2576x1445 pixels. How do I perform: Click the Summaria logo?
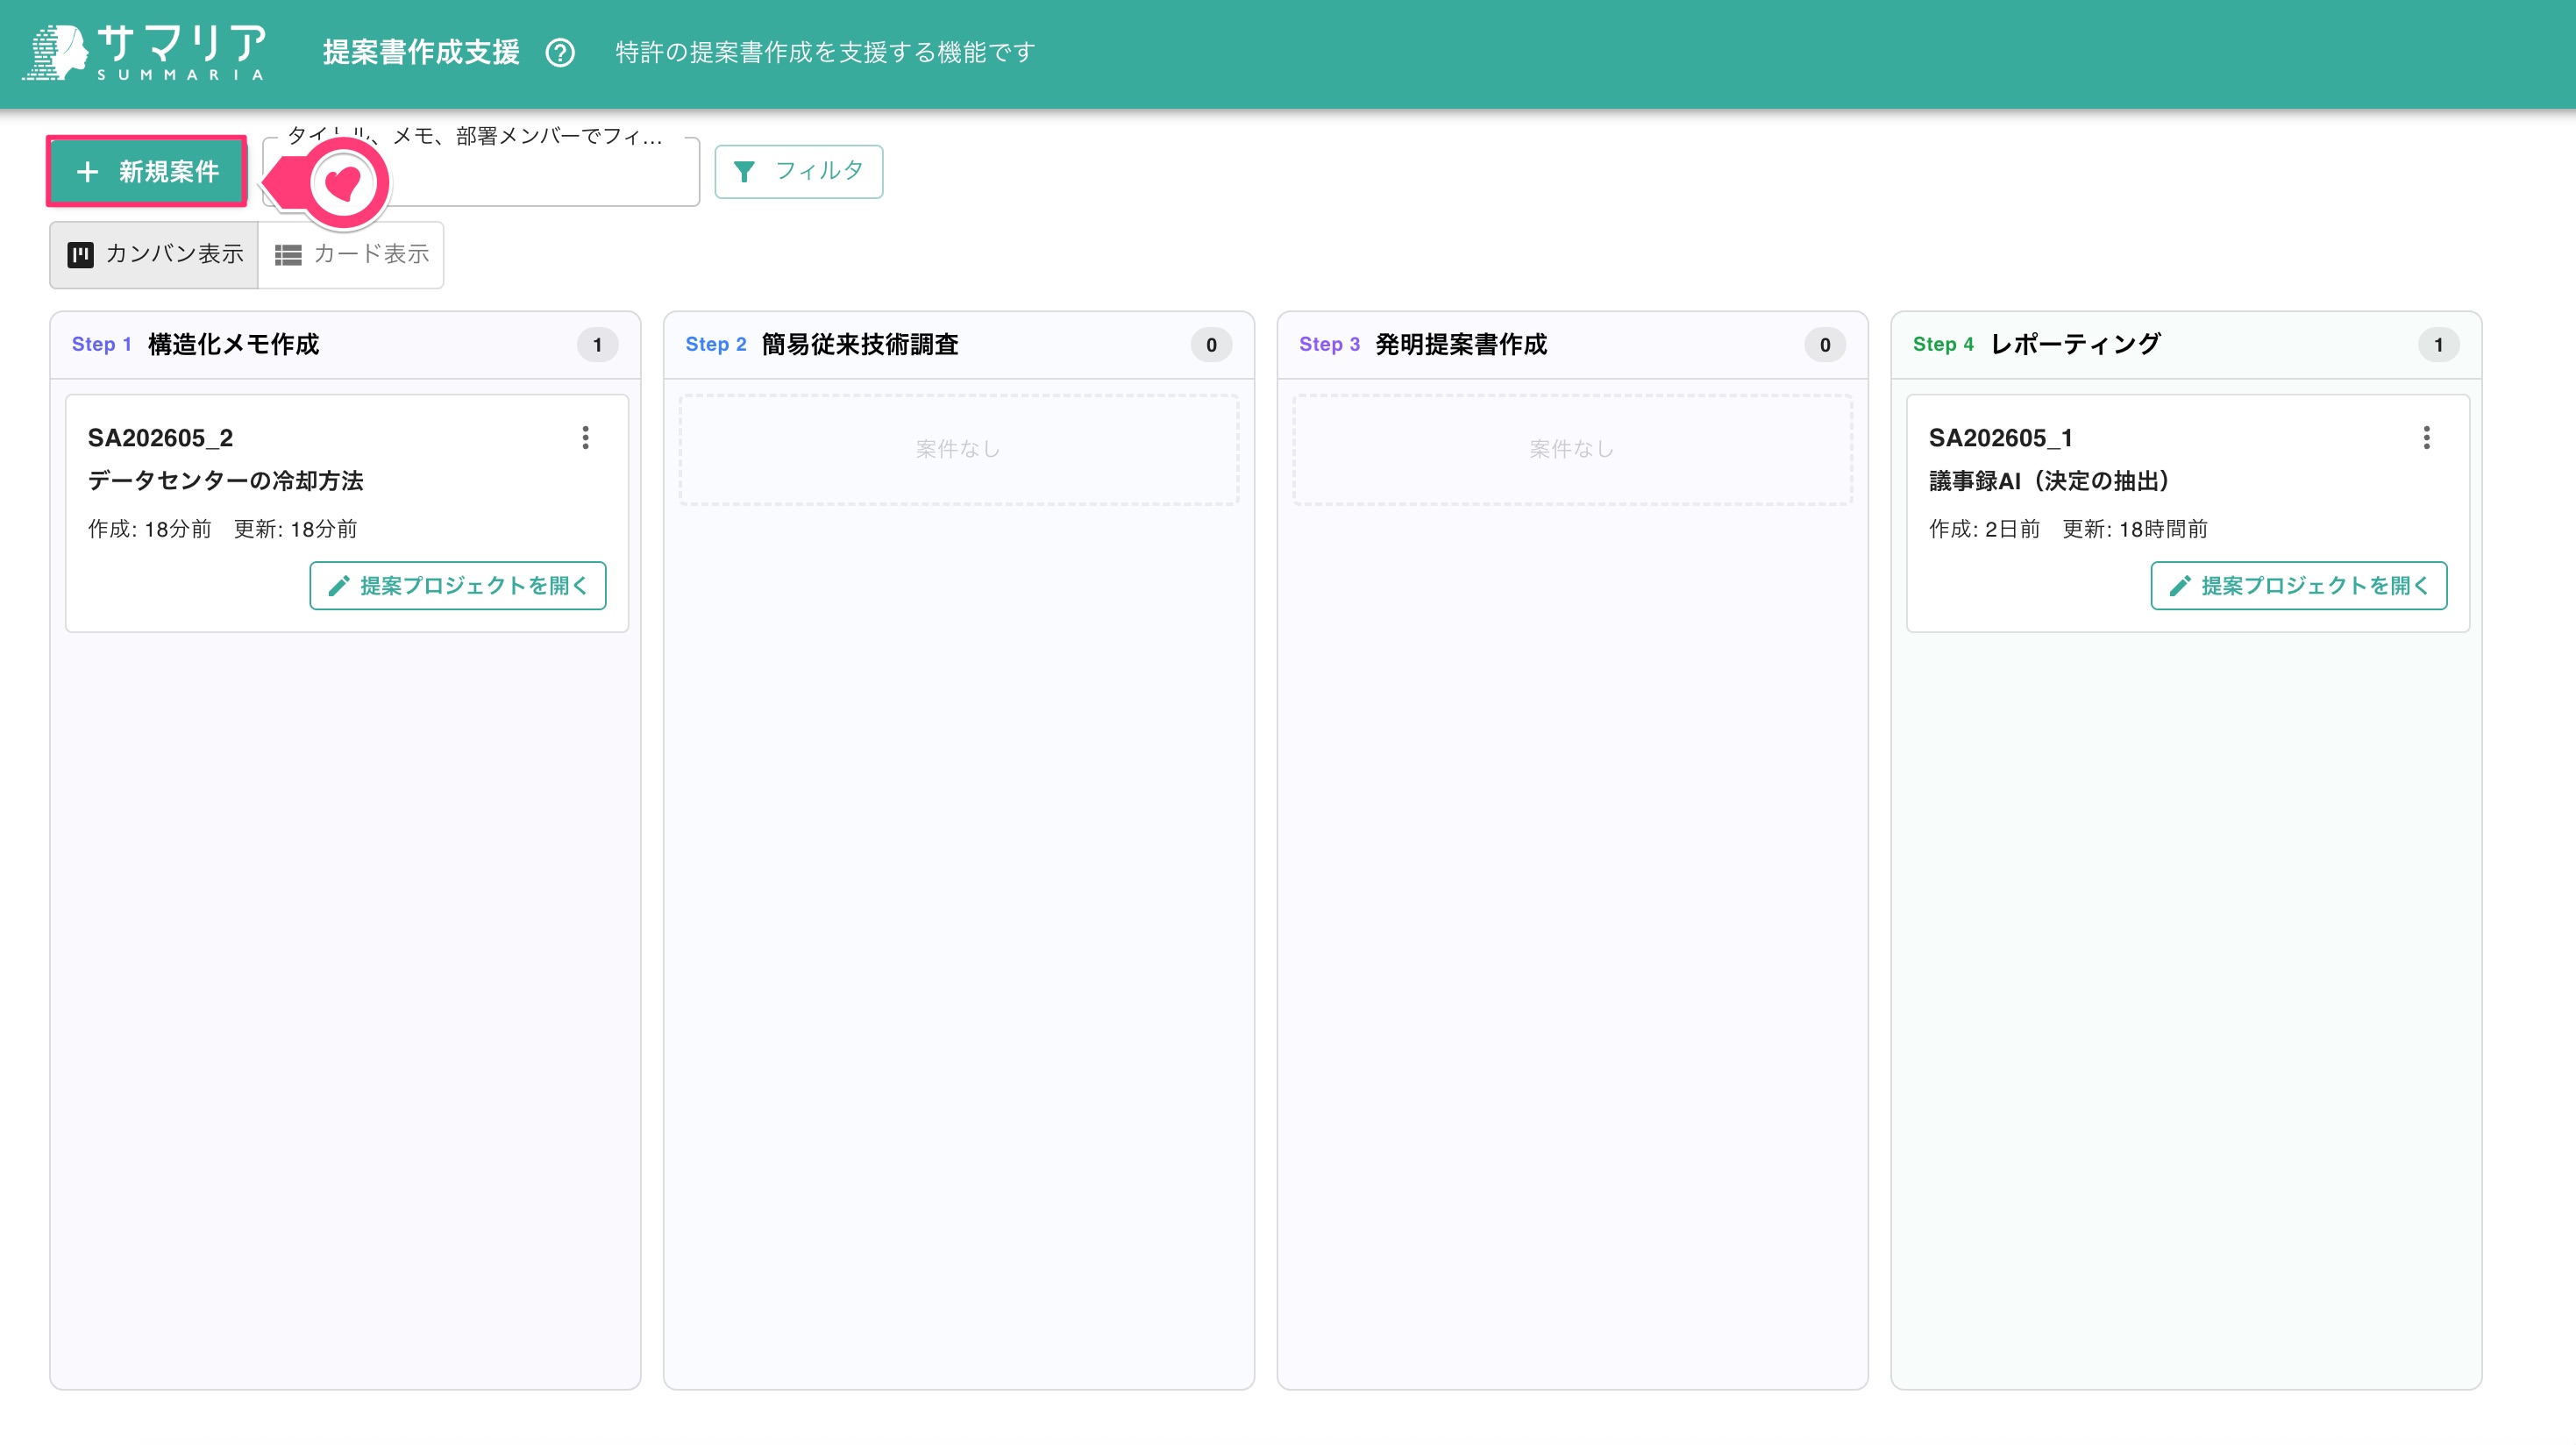pos(145,52)
